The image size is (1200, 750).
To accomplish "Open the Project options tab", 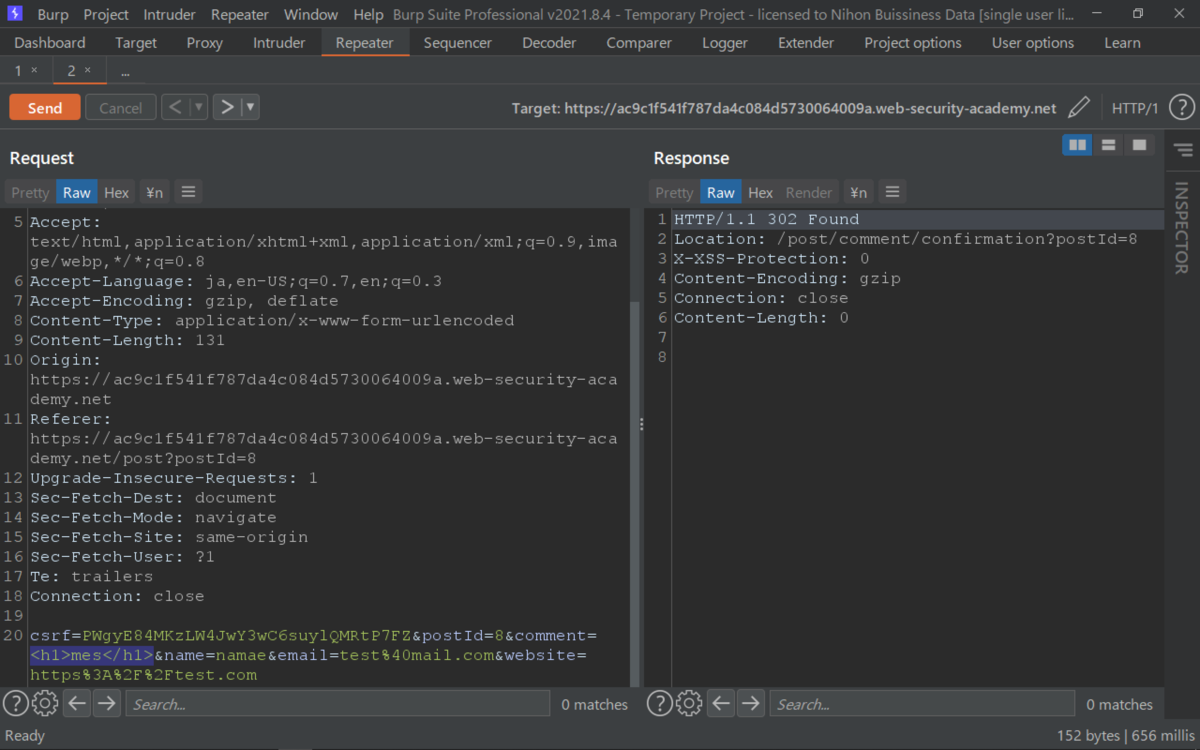I will pos(913,43).
